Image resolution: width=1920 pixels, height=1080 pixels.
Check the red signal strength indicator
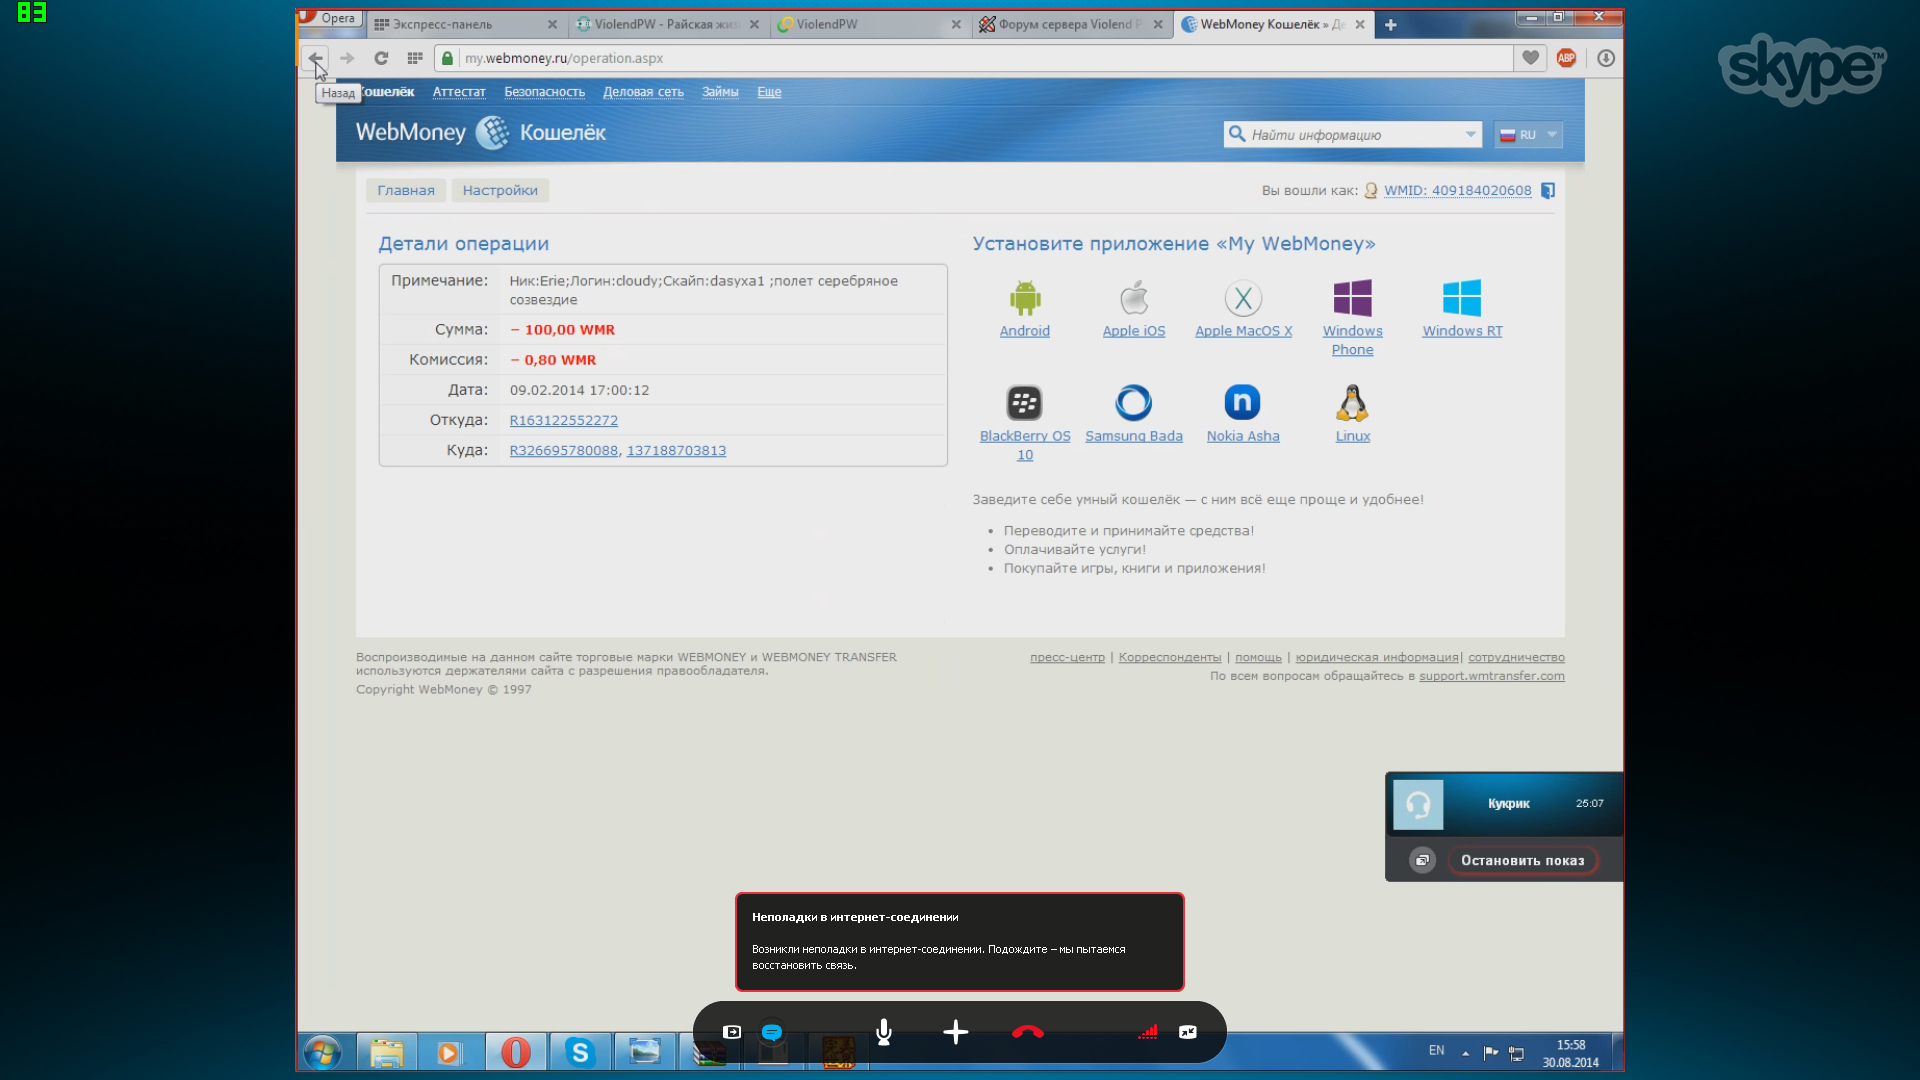click(x=1148, y=1032)
